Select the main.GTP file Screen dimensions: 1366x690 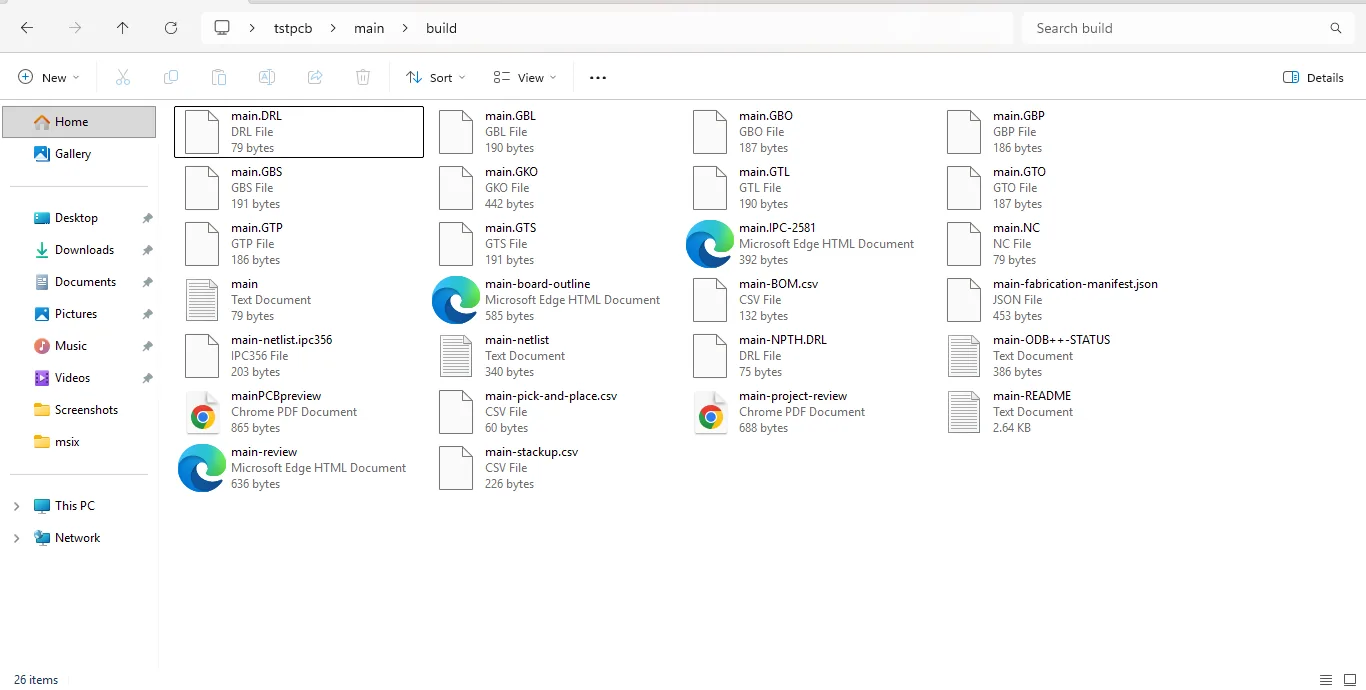coord(299,244)
